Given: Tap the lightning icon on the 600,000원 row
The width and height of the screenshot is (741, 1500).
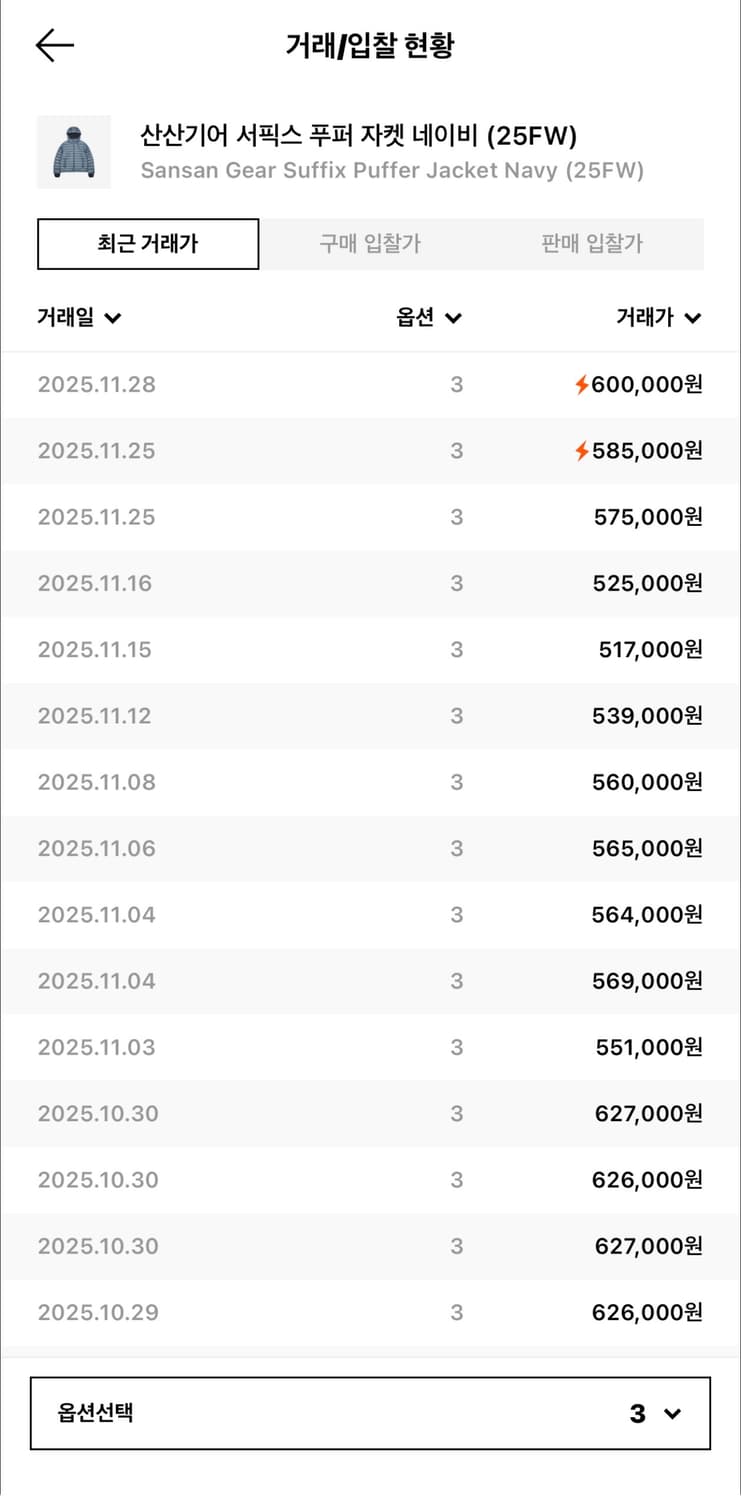Looking at the screenshot, I should [581, 385].
